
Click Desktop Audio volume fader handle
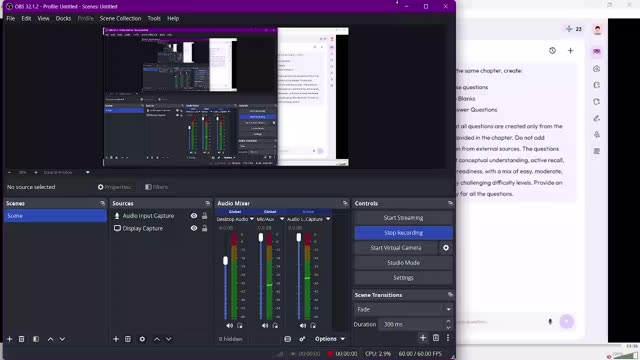click(x=225, y=260)
